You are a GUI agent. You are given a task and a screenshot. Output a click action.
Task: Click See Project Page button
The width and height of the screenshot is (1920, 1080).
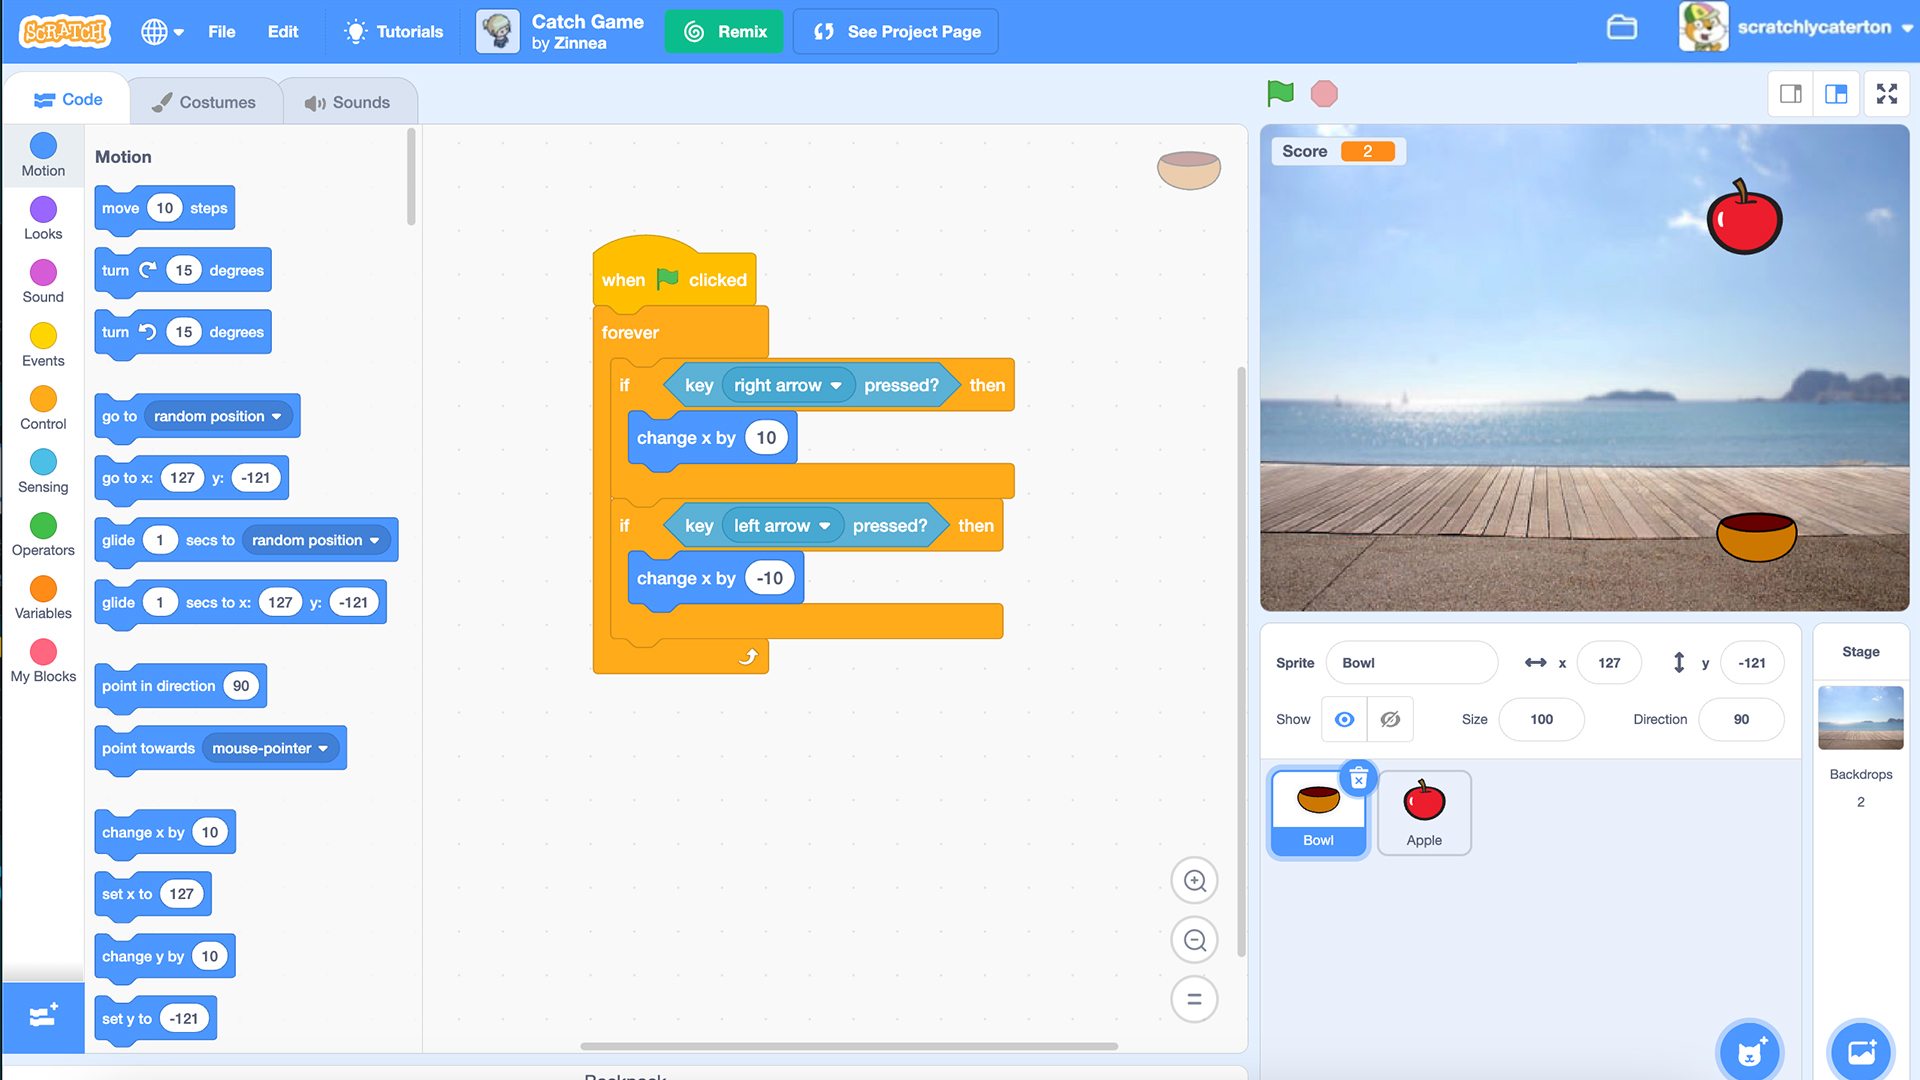click(x=896, y=32)
